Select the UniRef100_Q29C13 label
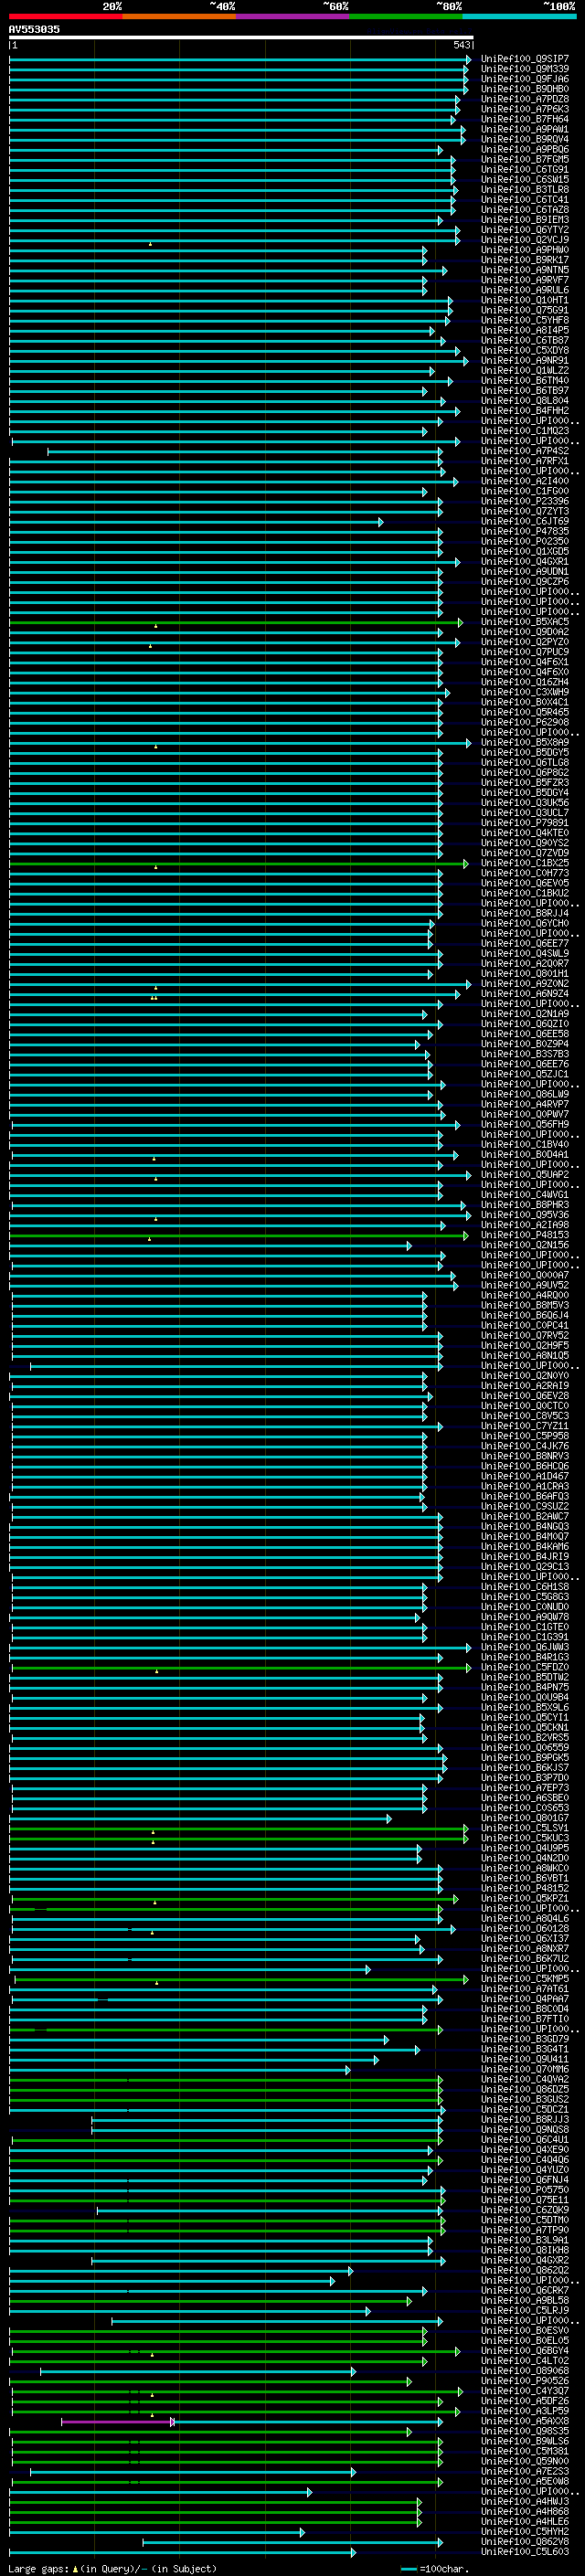 525,1567
